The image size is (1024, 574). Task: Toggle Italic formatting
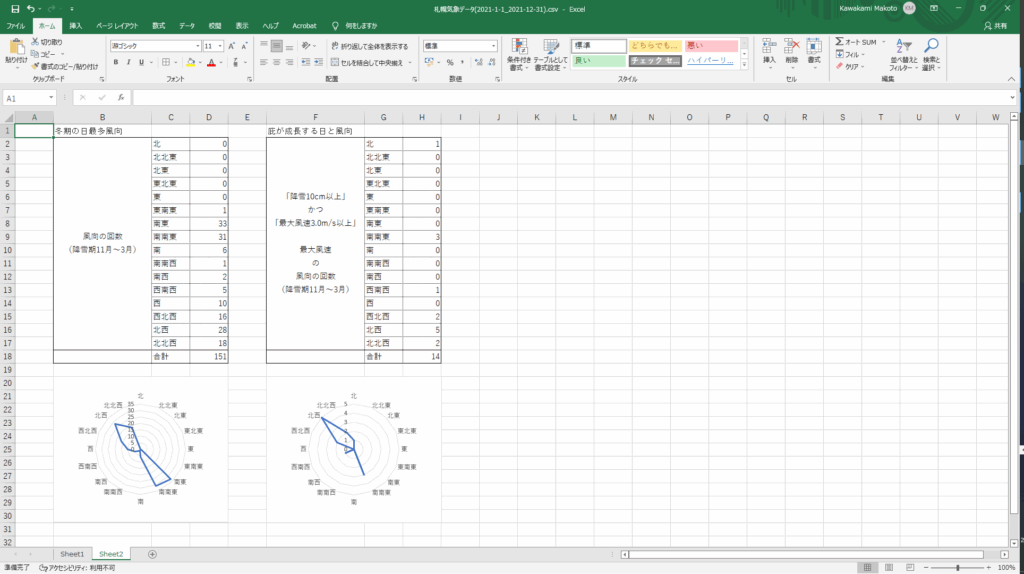click(x=128, y=62)
